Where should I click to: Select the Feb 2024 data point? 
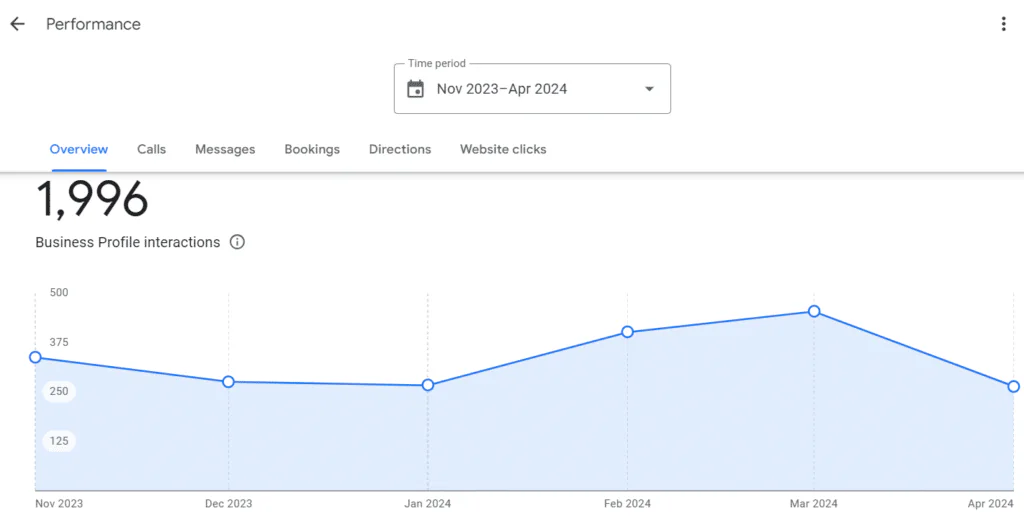tap(627, 332)
